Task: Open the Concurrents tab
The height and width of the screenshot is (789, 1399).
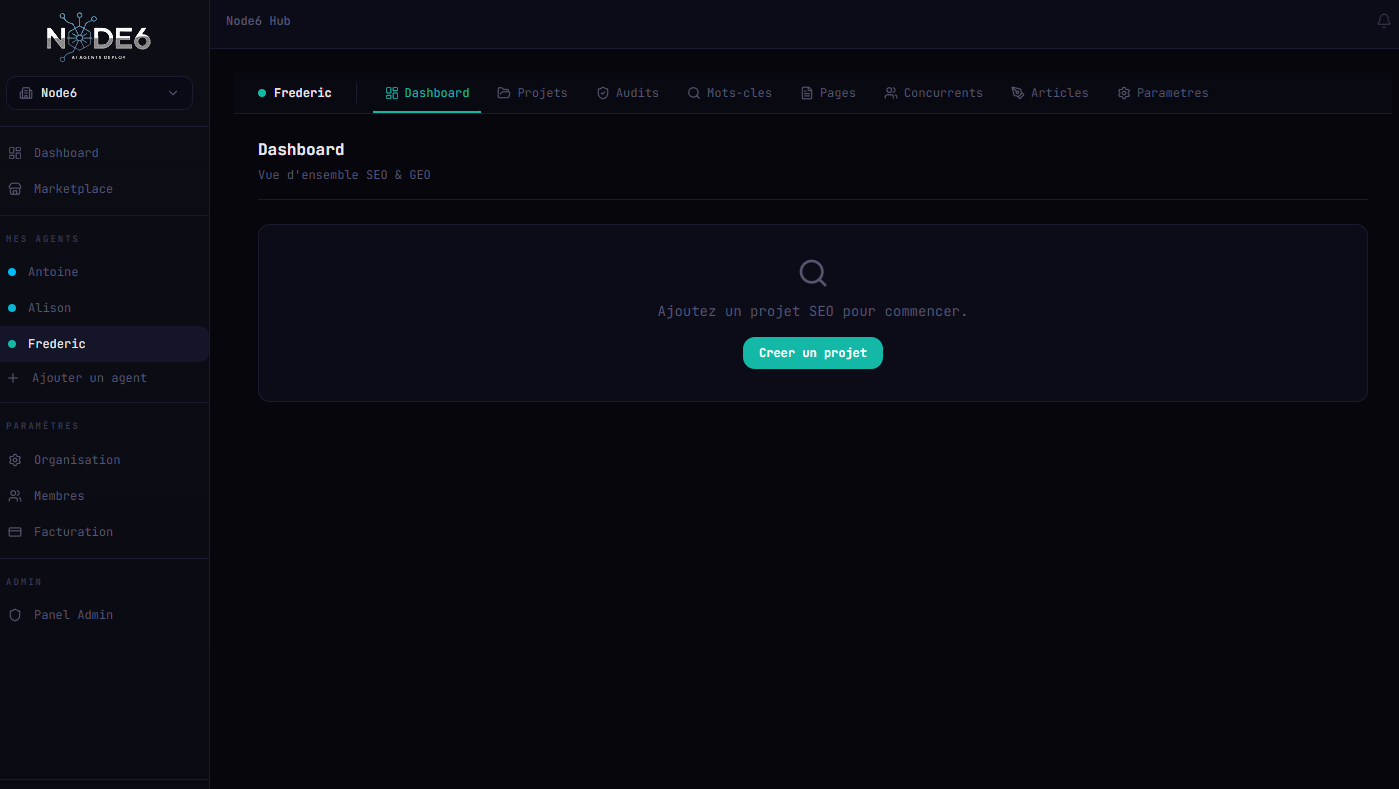Action: tap(933, 92)
